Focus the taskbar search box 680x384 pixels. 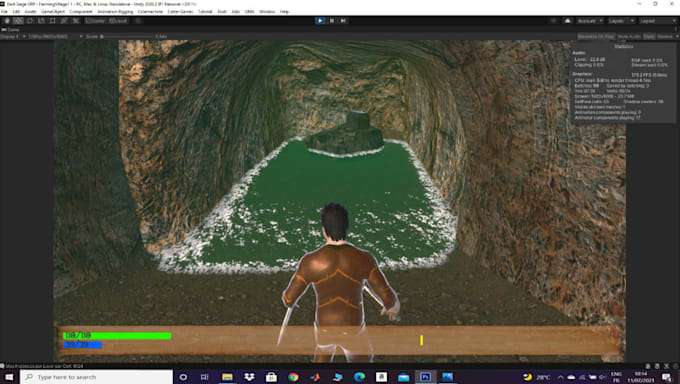pyautogui.click(x=96, y=377)
